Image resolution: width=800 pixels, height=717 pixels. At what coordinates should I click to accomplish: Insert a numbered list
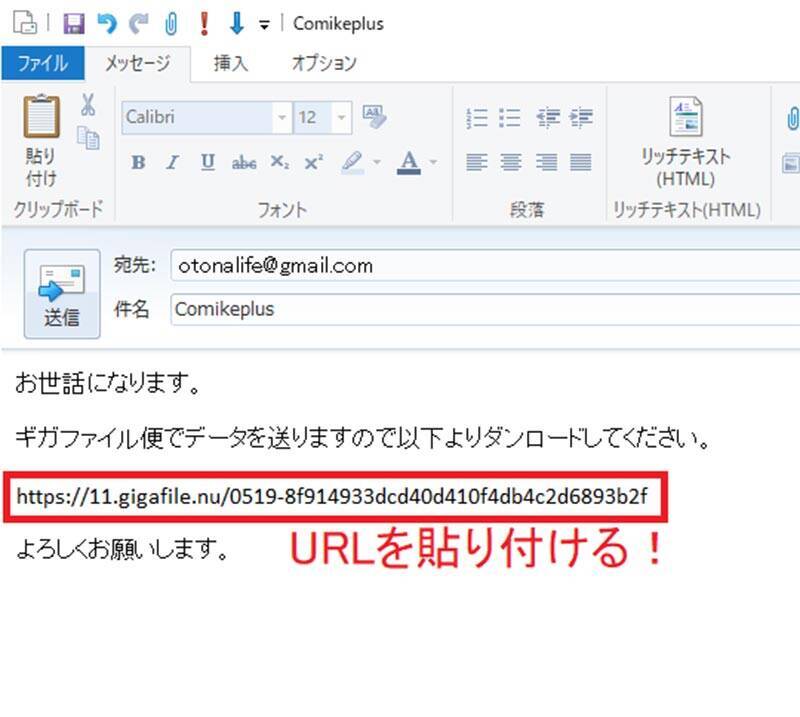coord(477,118)
